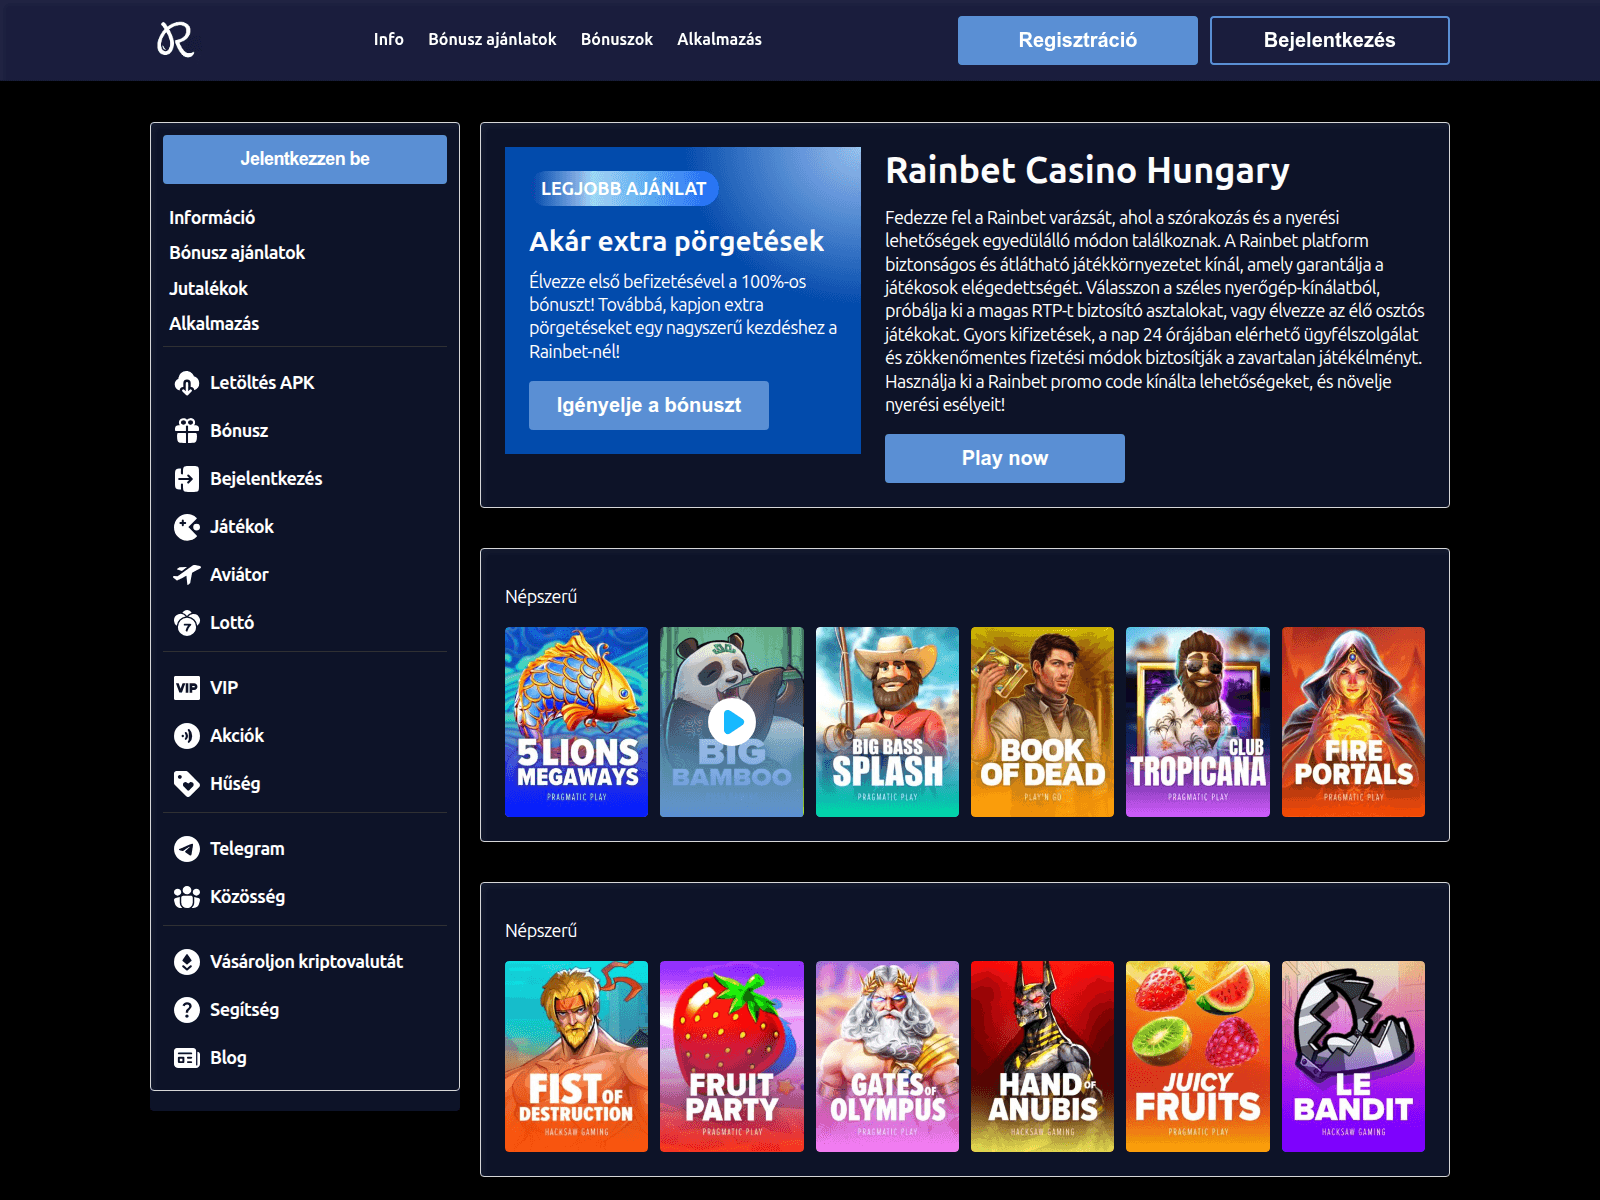
Task: Click the Vásároljon kriptovalutát icon
Action: pos(187,962)
